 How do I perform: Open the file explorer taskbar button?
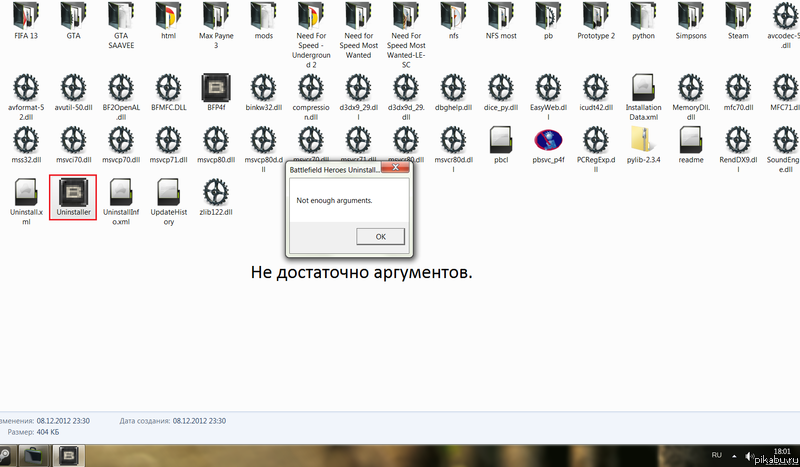[x=34, y=455]
